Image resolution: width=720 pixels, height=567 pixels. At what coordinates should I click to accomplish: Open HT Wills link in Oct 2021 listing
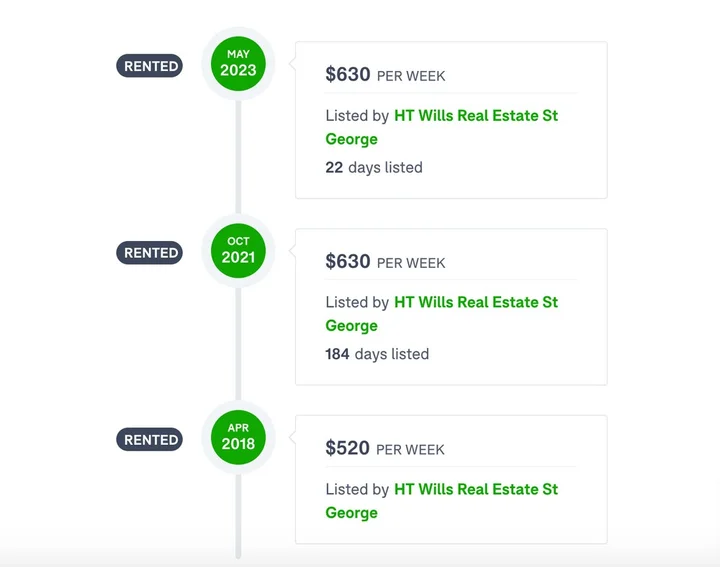[x=475, y=303]
